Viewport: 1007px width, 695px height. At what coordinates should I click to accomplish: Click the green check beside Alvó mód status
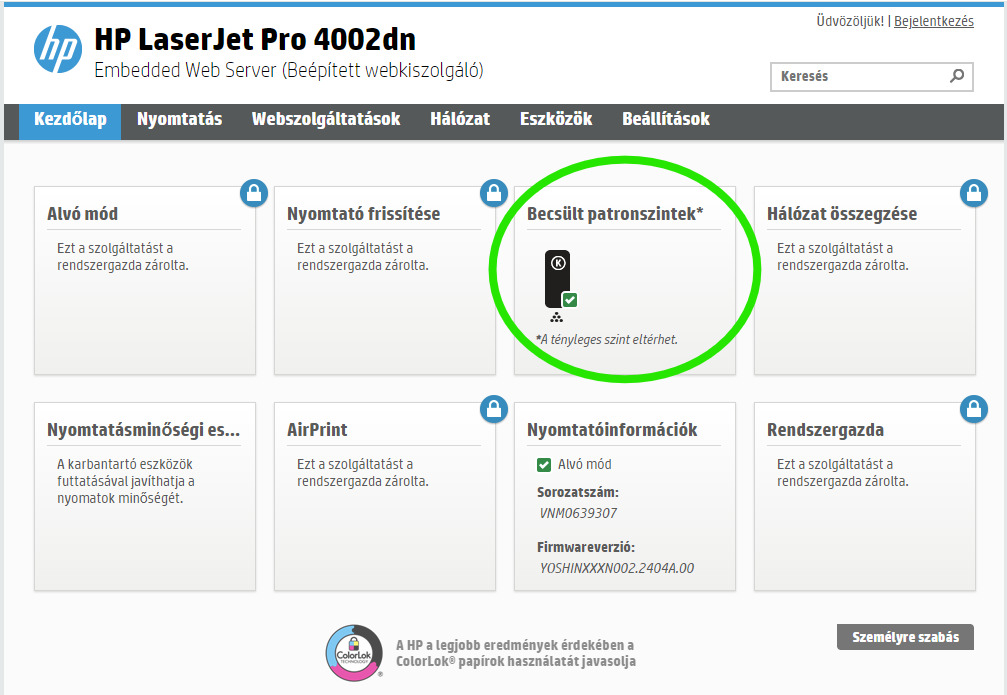click(x=544, y=464)
